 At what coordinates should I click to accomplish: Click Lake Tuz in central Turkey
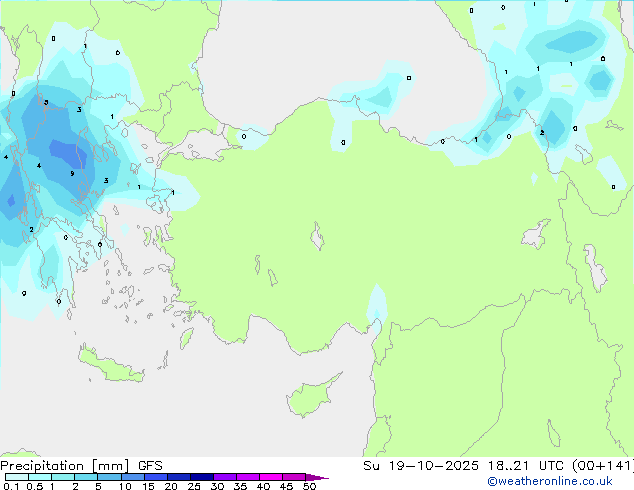(317, 236)
